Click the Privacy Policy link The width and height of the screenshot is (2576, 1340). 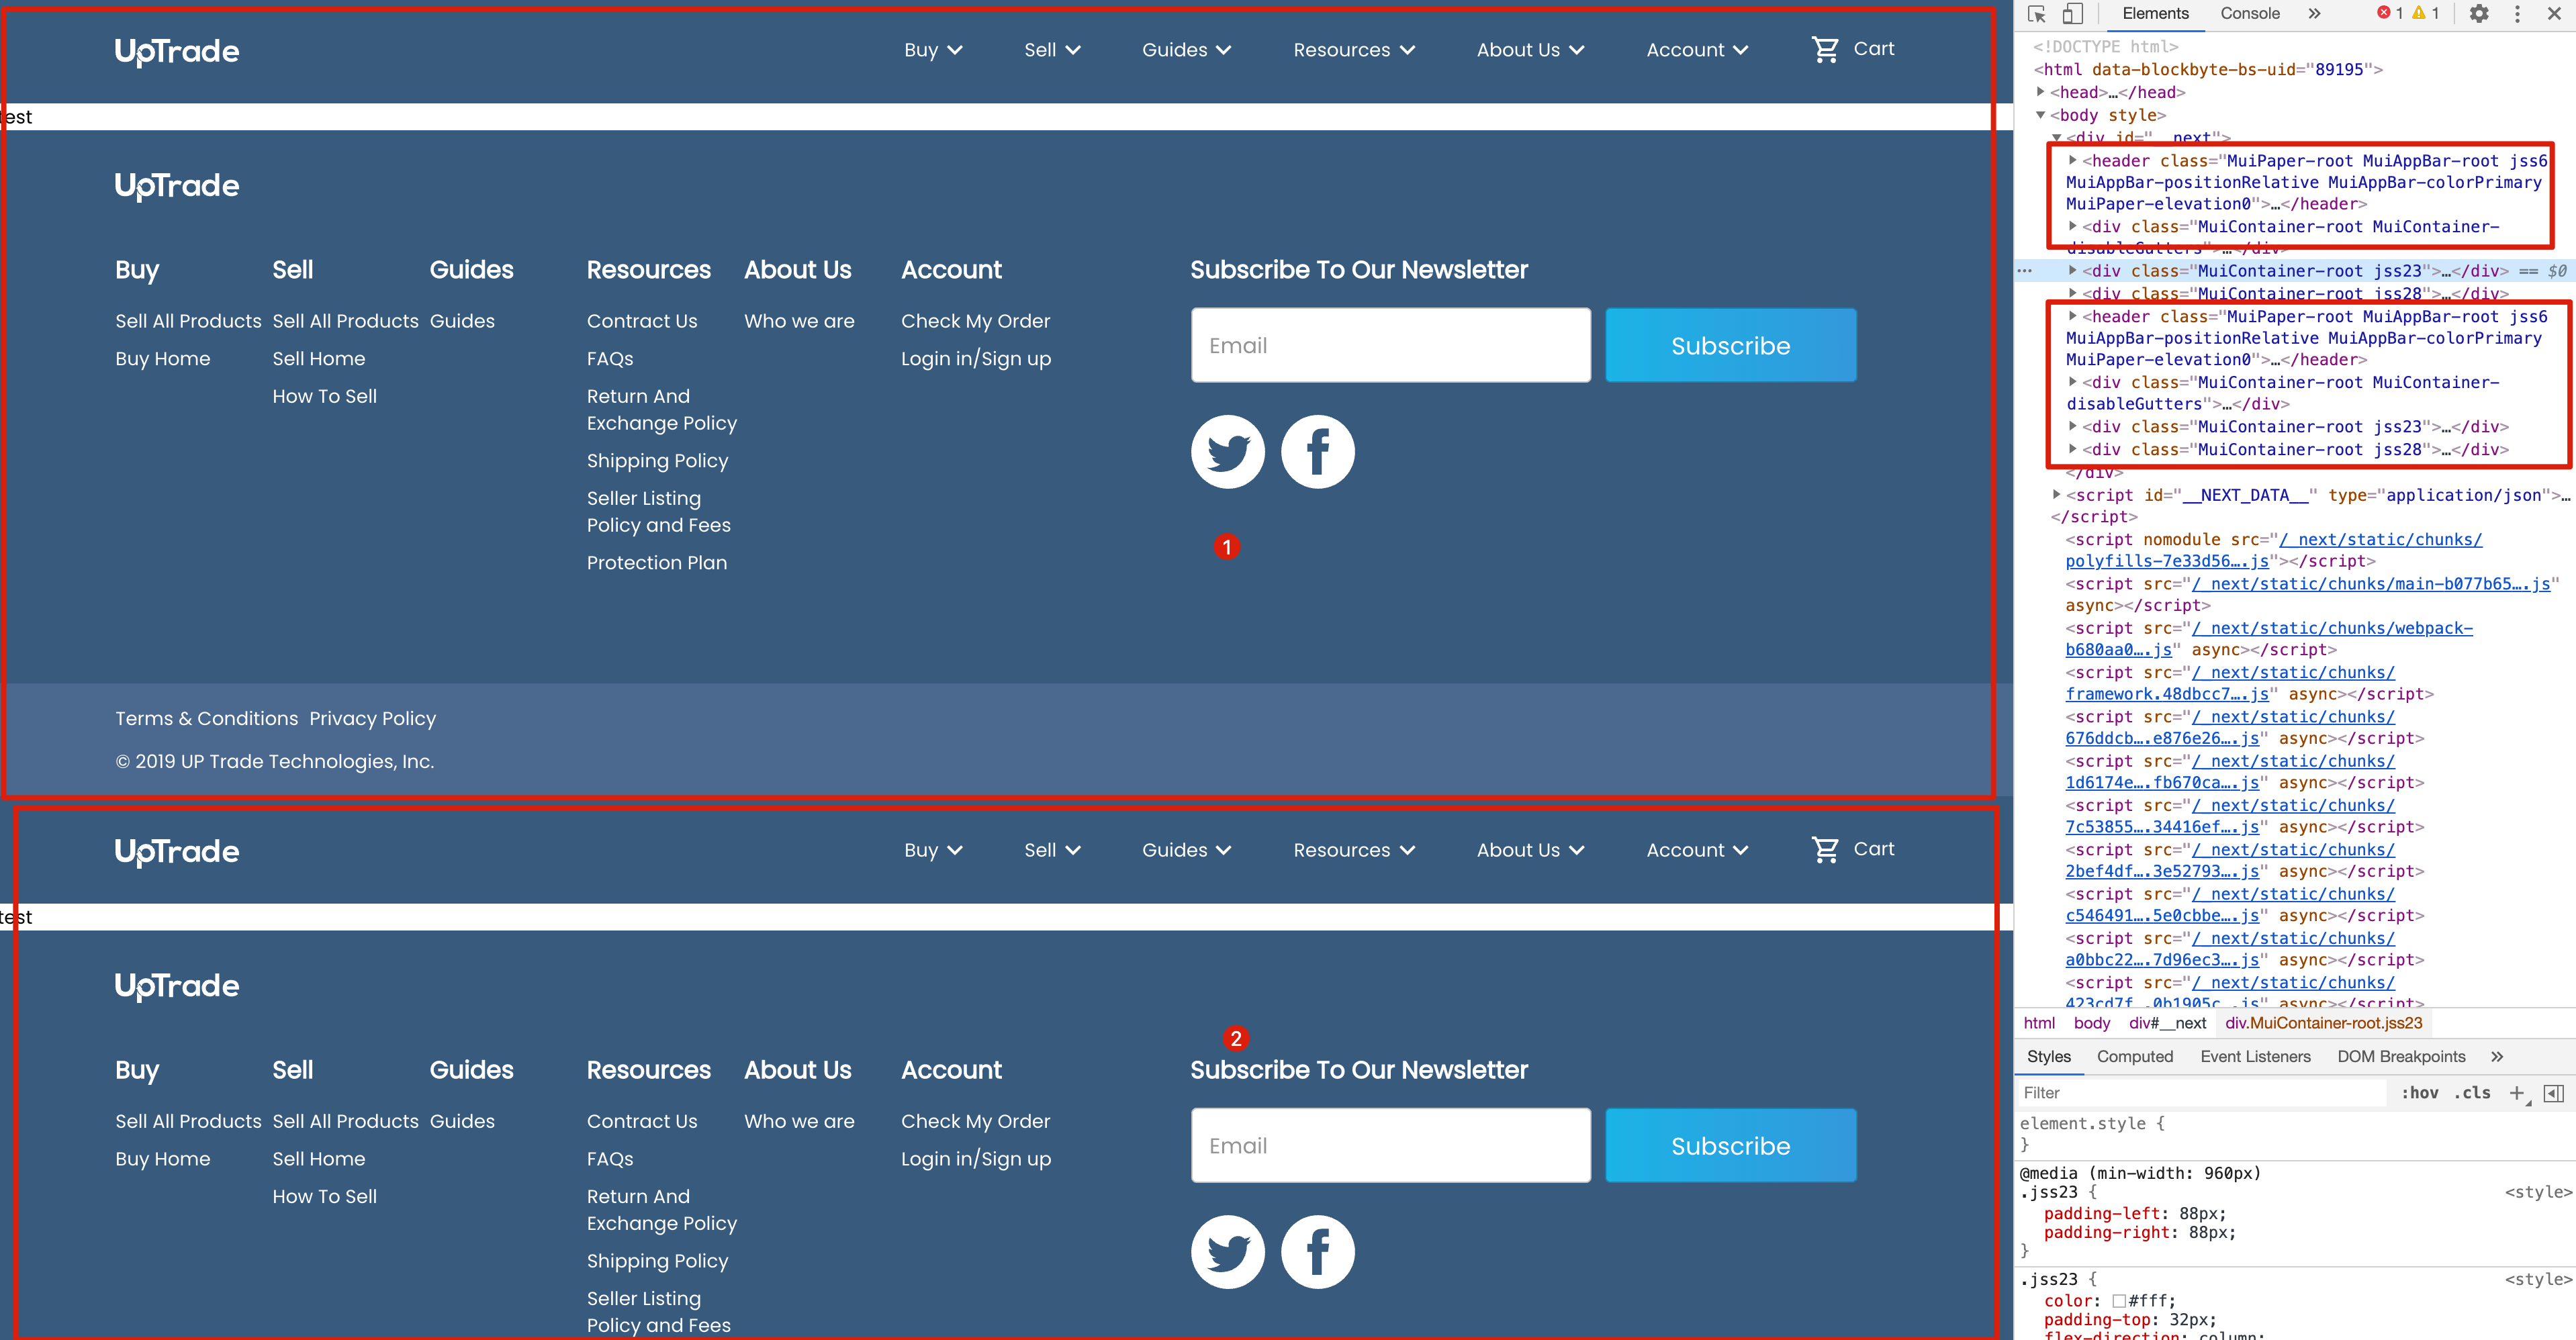click(x=372, y=718)
